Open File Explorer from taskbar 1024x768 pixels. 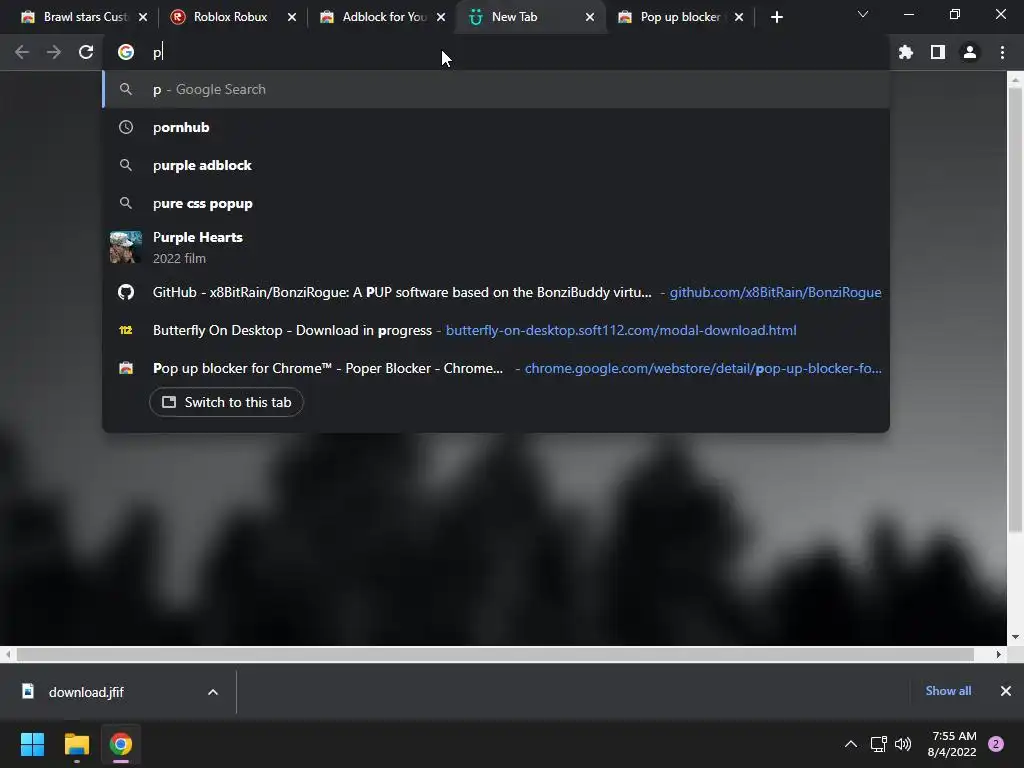coord(76,744)
